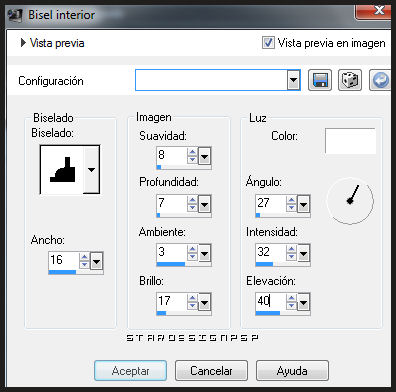The width and height of the screenshot is (396, 392).
Task: Increase Suavidad with the up spinner arrow
Action: (x=192, y=152)
